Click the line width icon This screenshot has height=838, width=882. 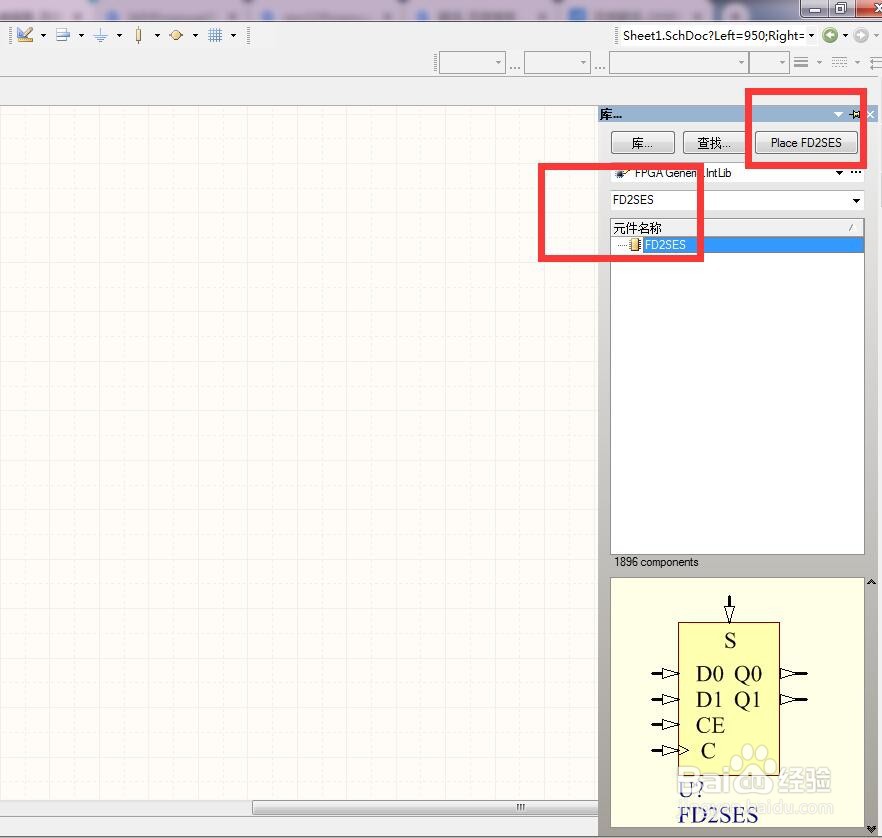801,62
